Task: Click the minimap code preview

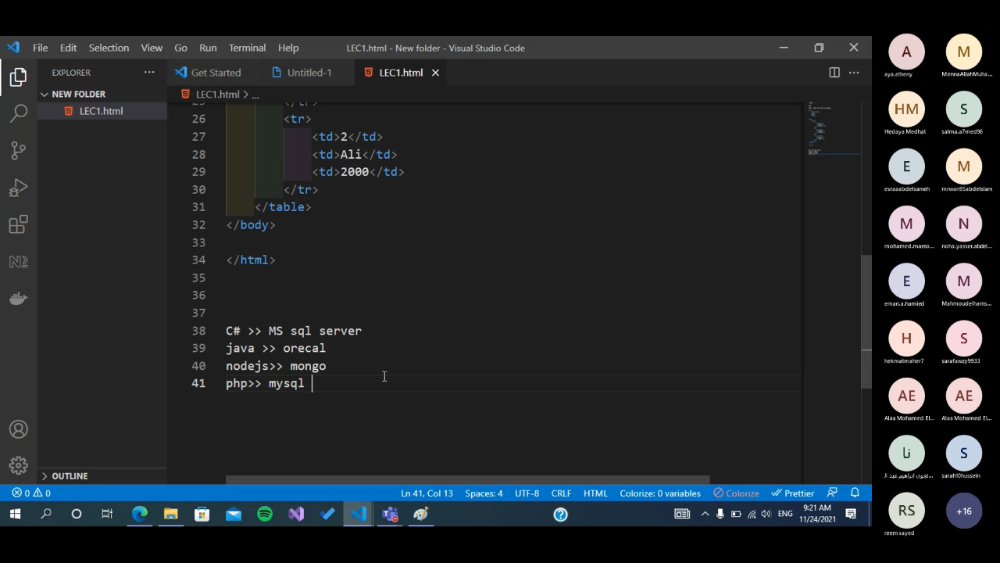Action: [x=832, y=129]
